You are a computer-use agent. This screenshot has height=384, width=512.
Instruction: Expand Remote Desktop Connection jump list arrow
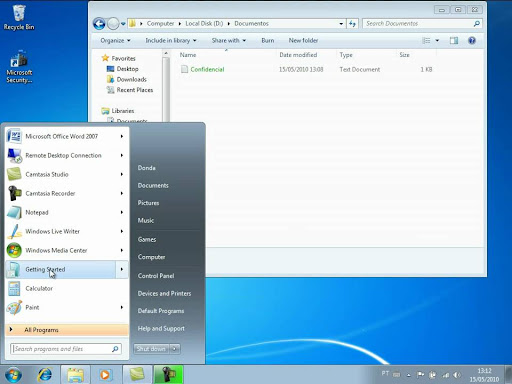[x=122, y=155]
